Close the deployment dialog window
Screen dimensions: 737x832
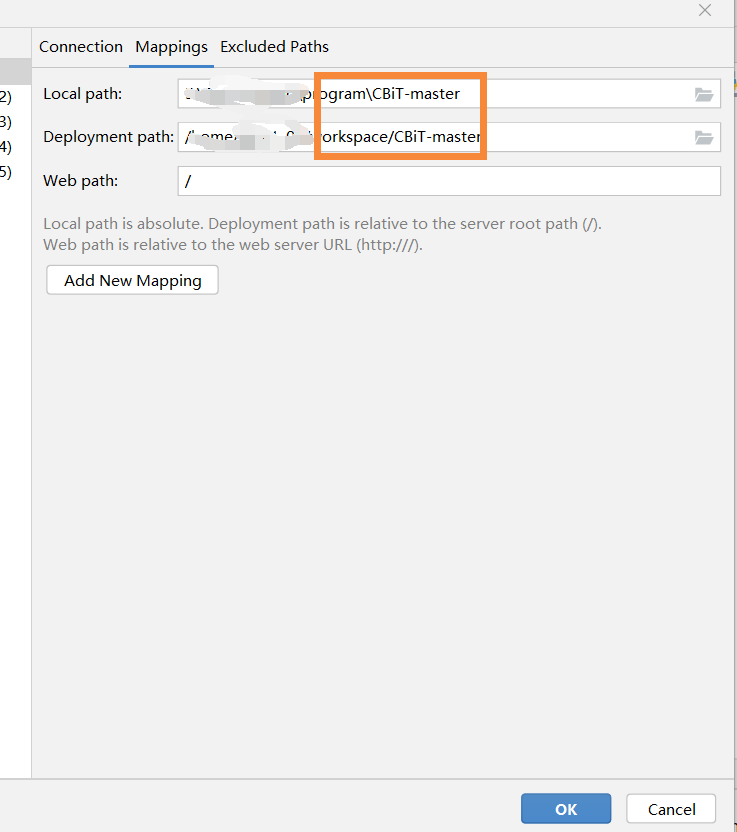pos(705,10)
